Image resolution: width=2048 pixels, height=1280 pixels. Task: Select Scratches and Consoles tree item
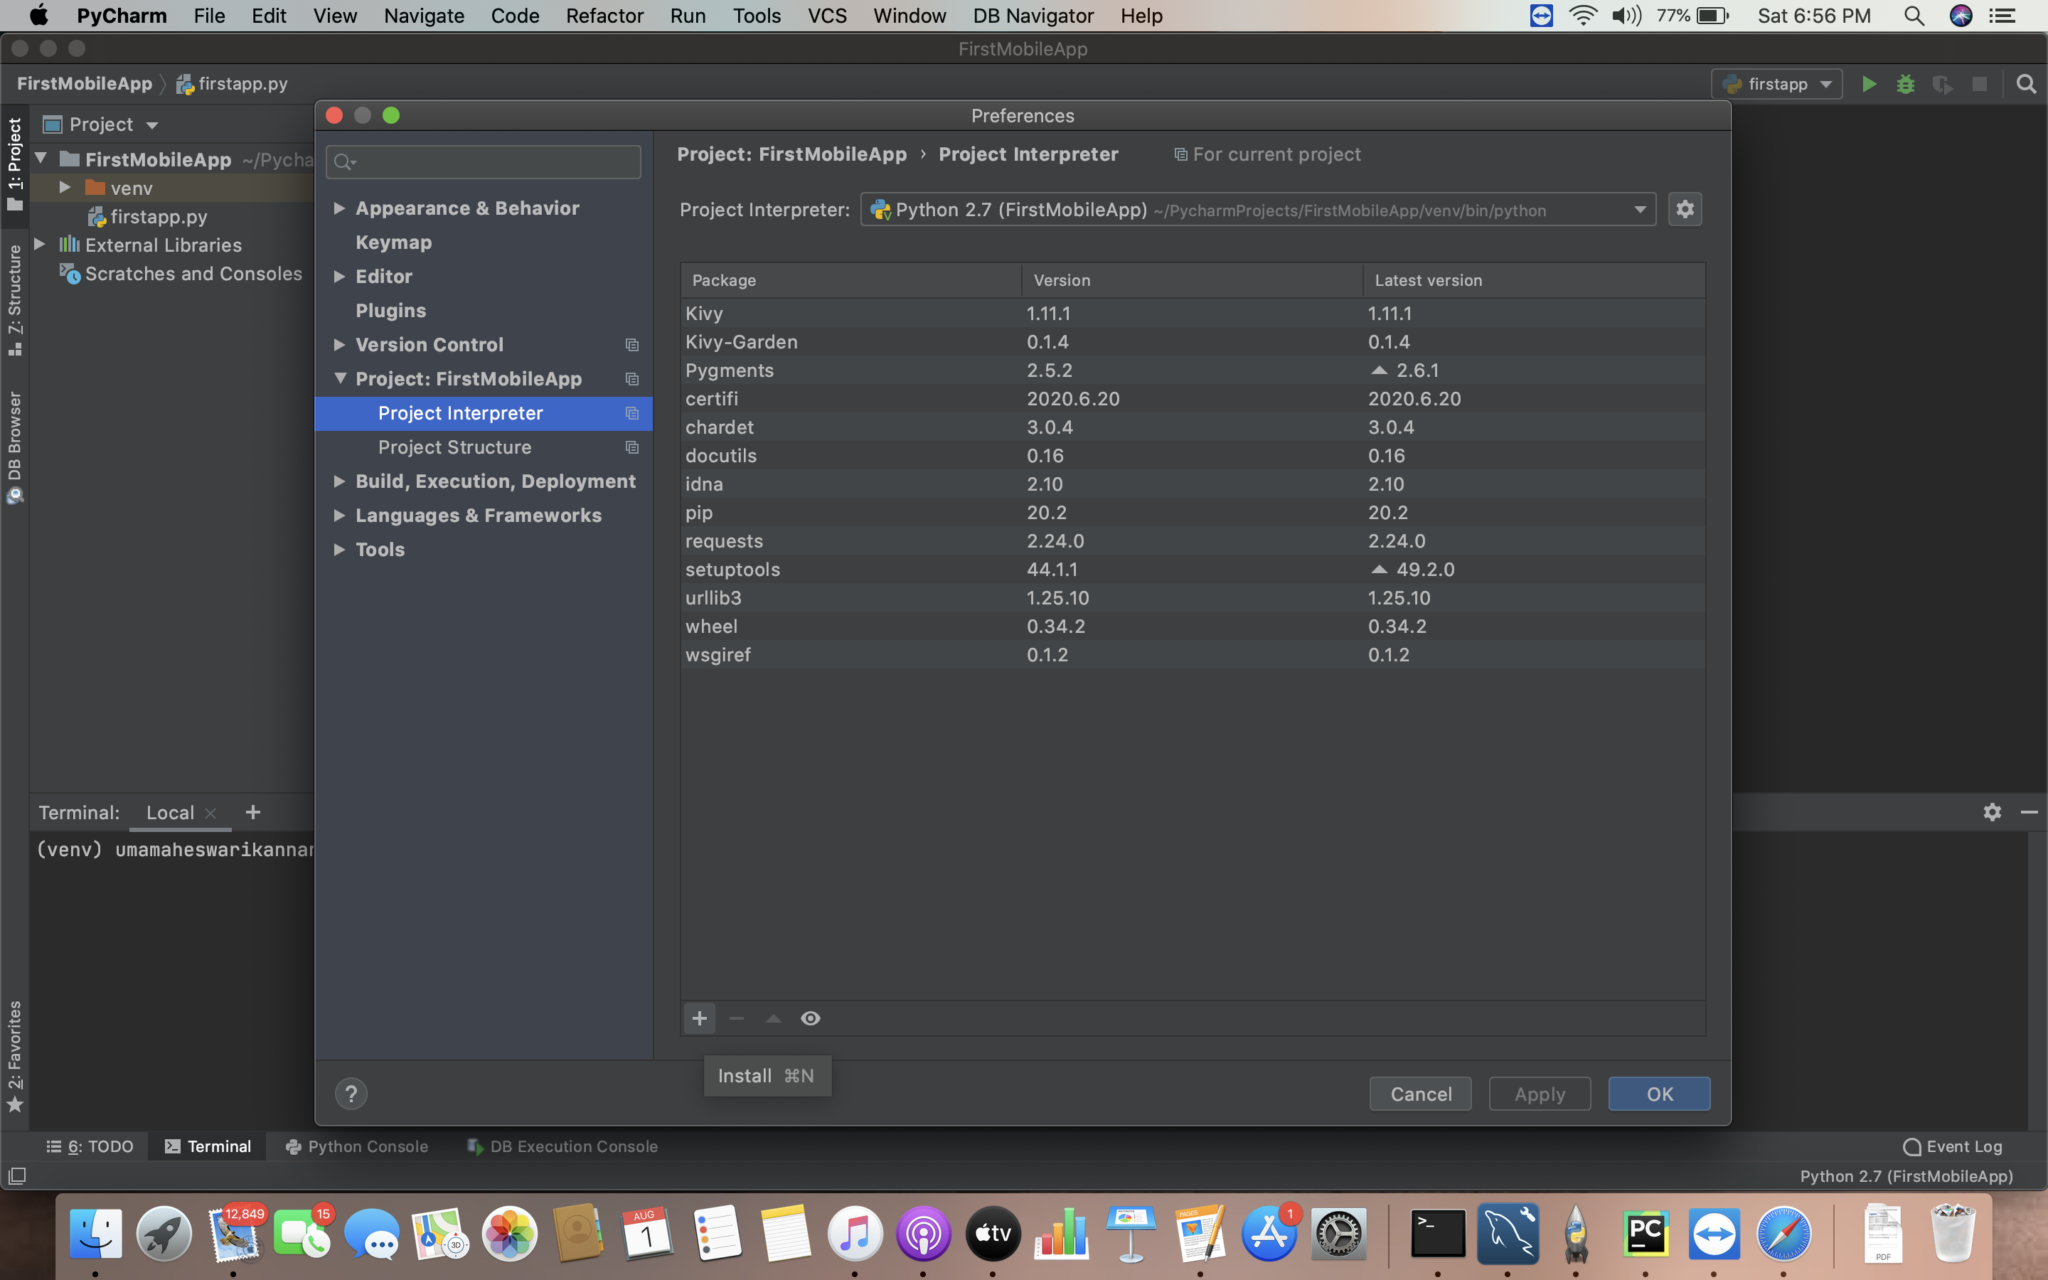coord(181,273)
